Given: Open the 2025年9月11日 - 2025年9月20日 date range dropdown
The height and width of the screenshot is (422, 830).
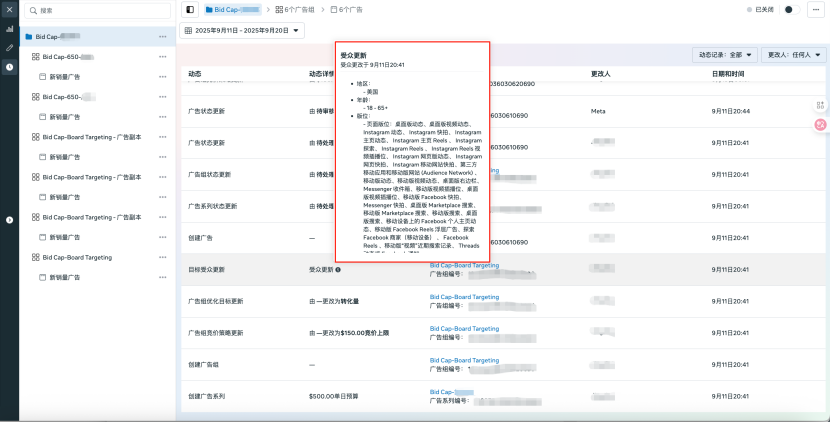Looking at the screenshot, I should click(x=242, y=31).
